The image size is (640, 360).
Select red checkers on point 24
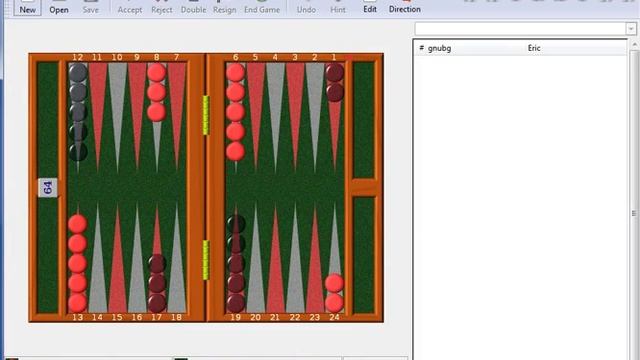334,293
